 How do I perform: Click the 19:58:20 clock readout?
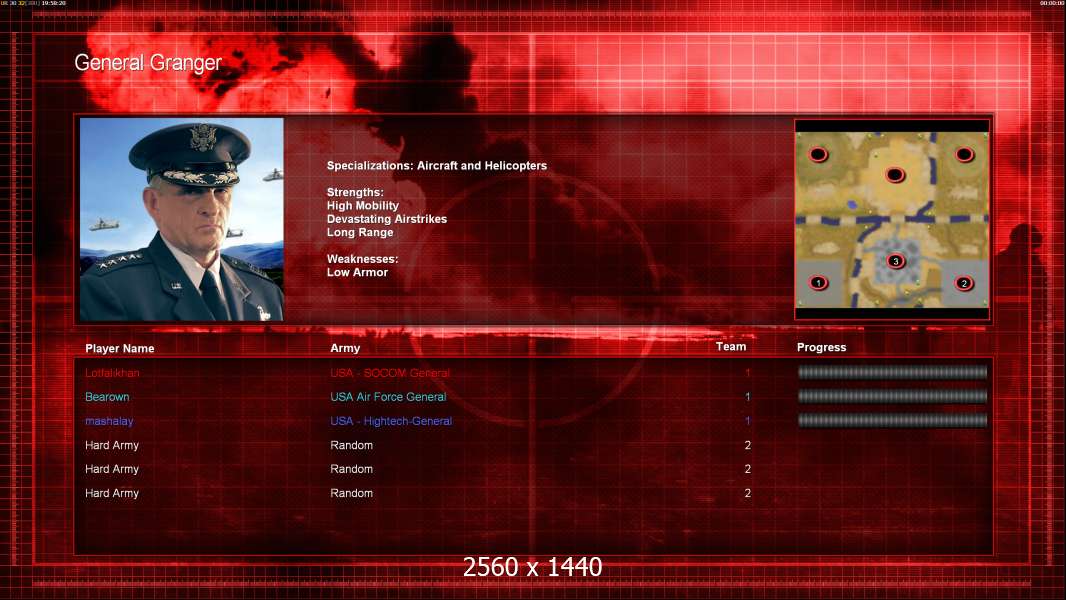coord(54,3)
